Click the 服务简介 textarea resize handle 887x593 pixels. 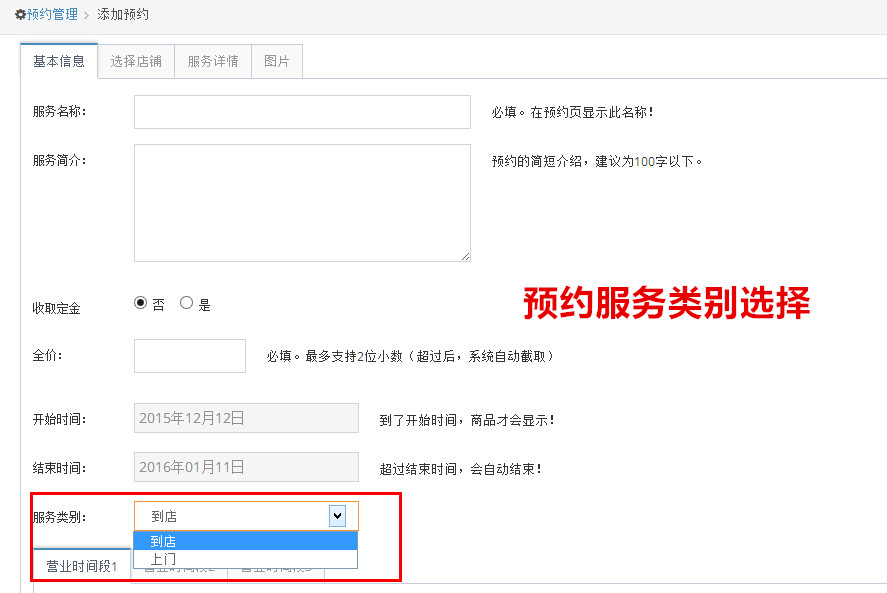pyautogui.click(x=465, y=256)
